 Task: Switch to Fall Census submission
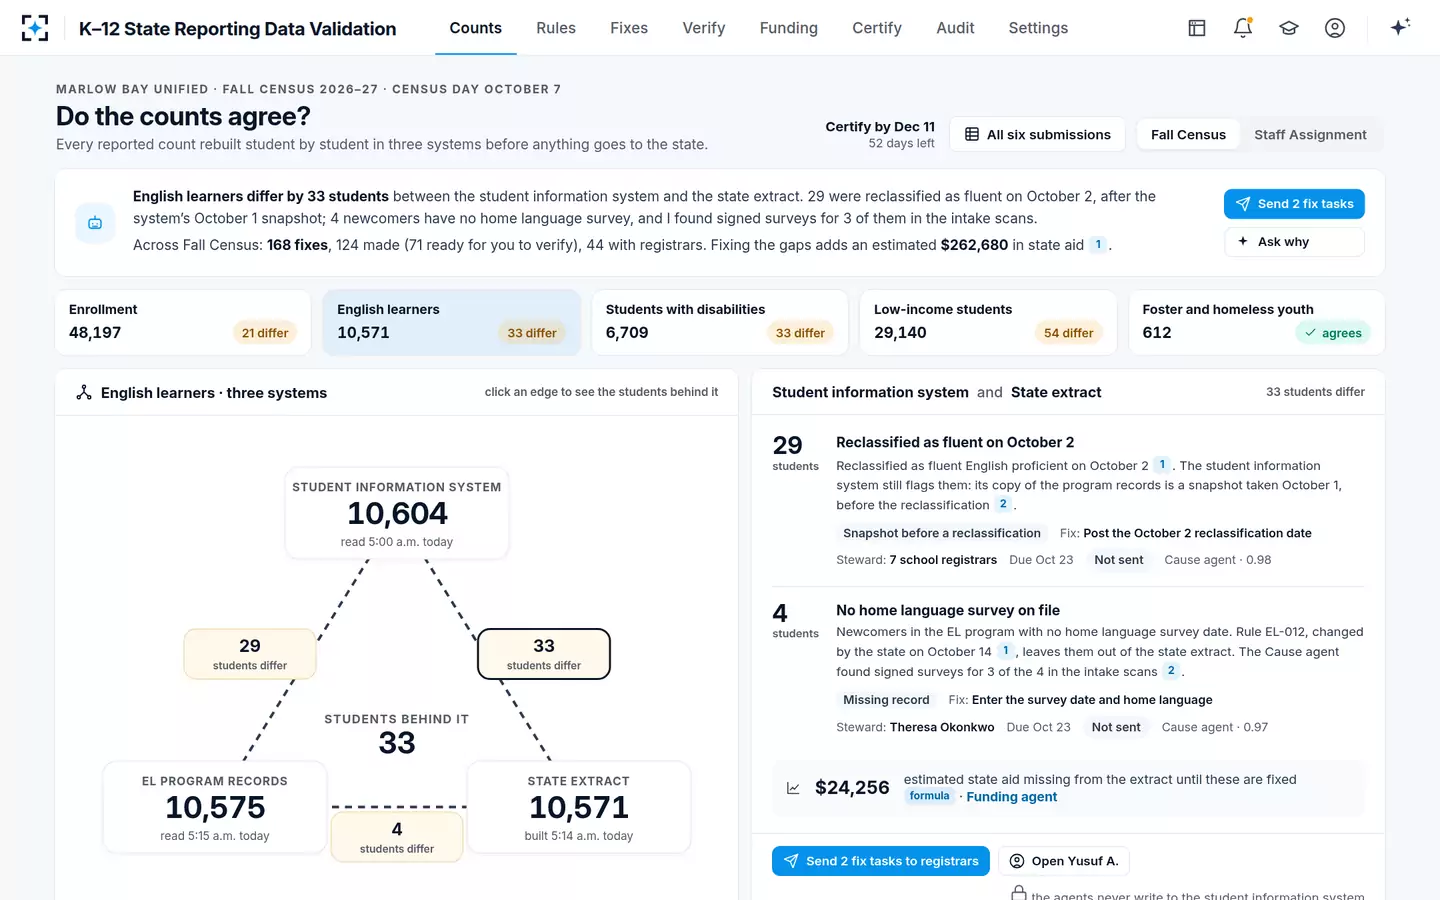pyautogui.click(x=1188, y=134)
